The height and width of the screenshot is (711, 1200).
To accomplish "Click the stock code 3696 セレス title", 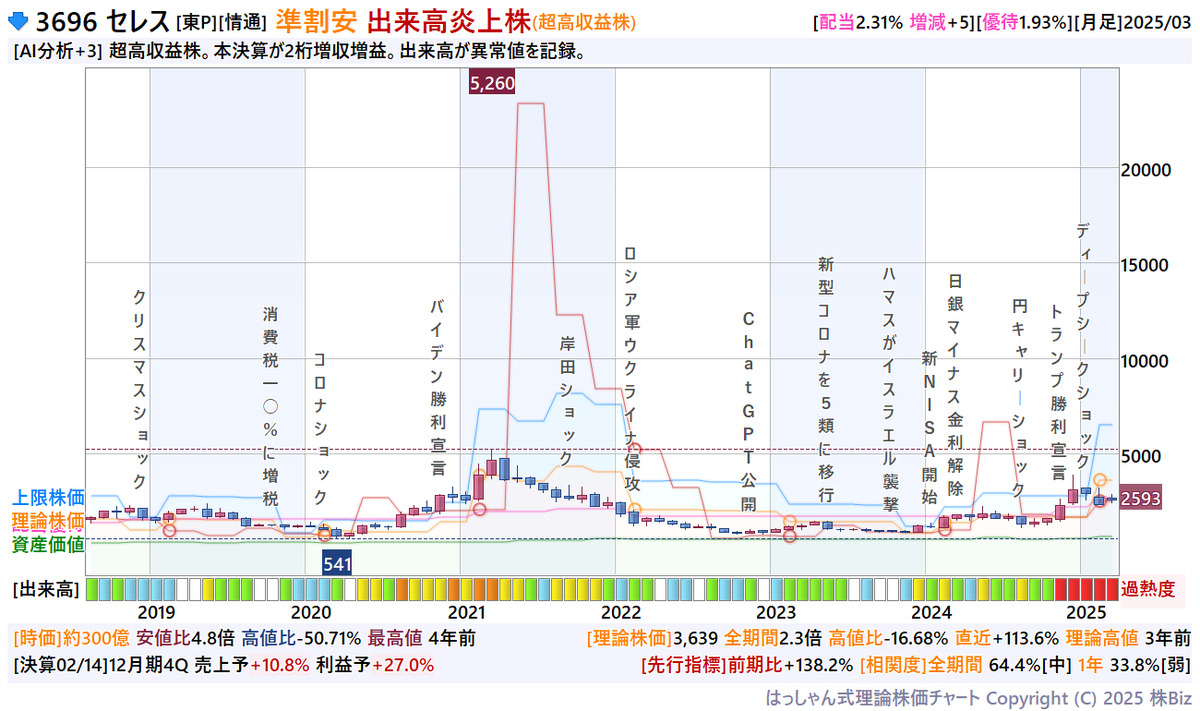I will (102, 21).
